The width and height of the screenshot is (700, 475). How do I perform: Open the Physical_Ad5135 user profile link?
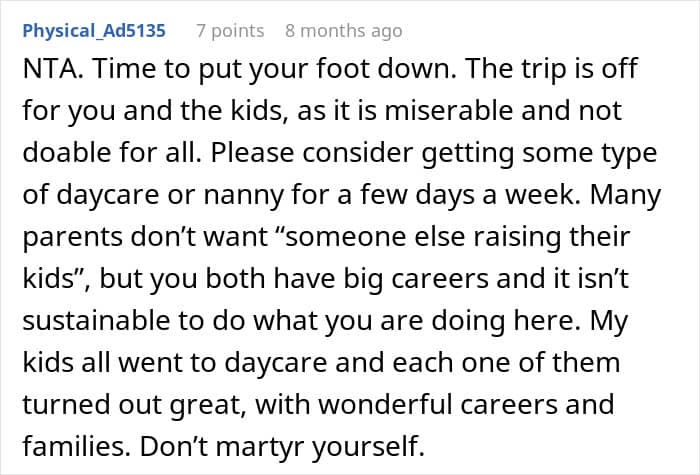point(94,31)
